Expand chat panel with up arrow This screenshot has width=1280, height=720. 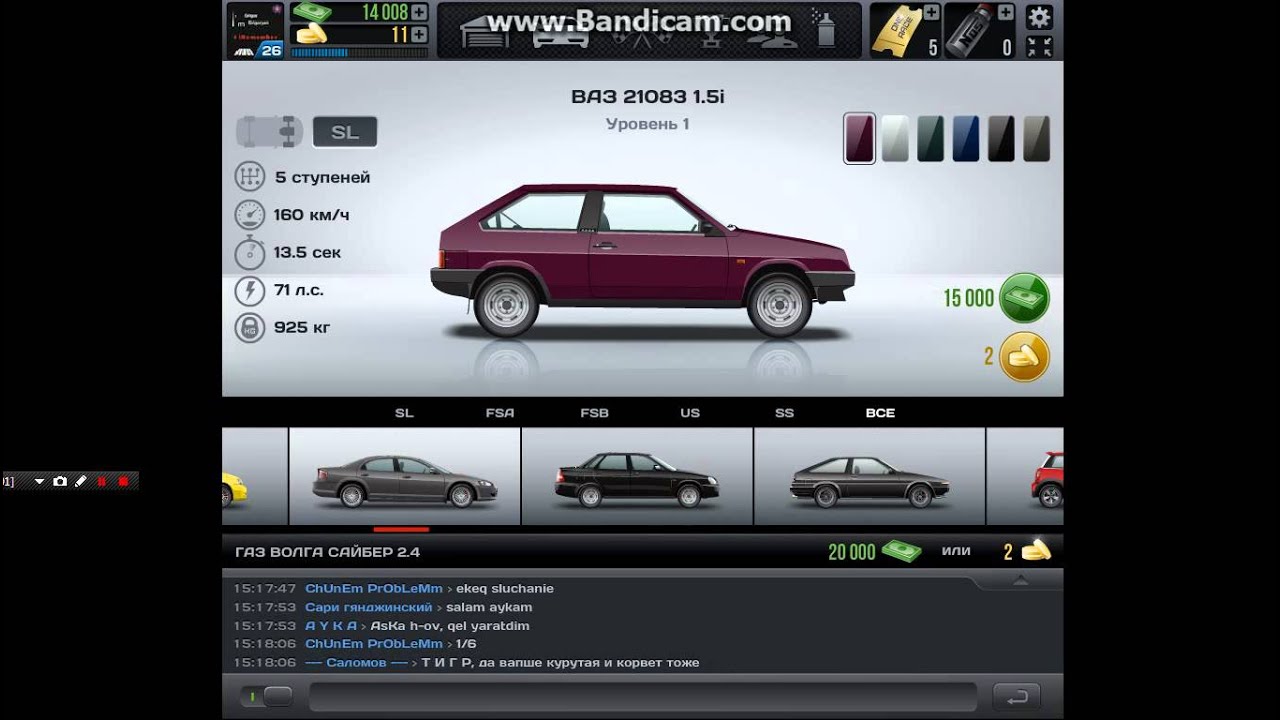[1020, 580]
